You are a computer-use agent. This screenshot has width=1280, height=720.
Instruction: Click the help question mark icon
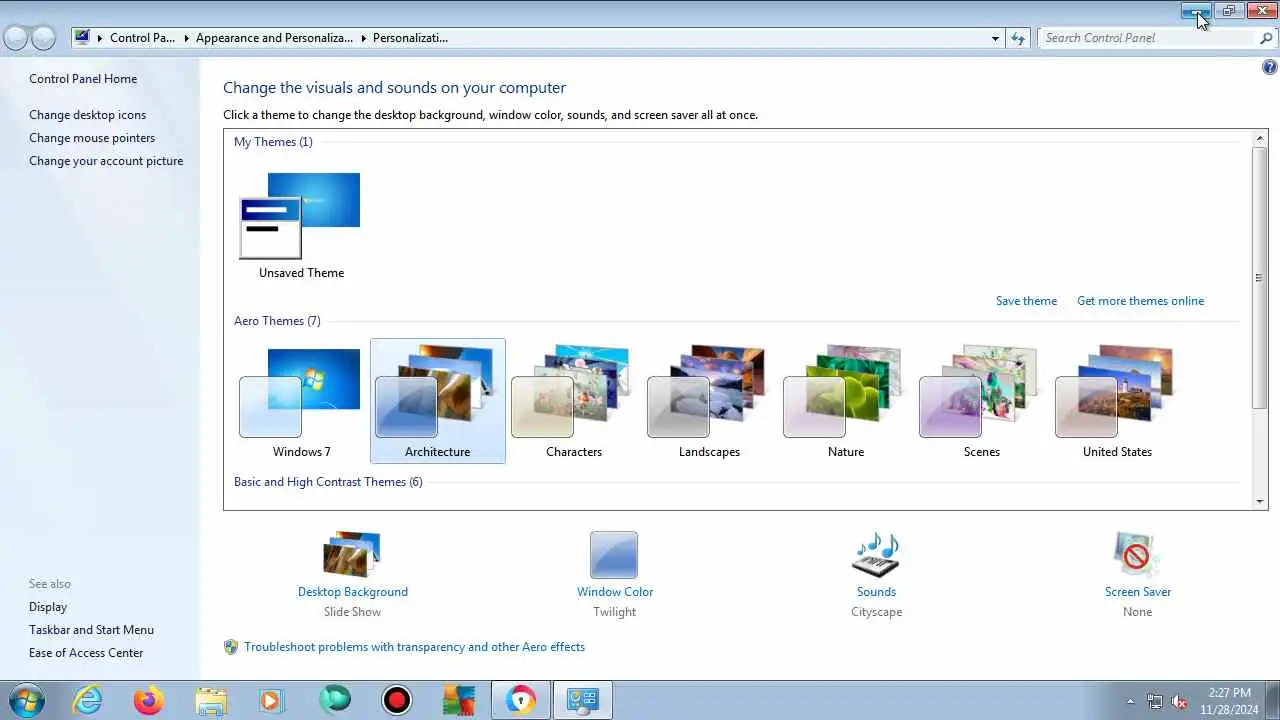[x=1270, y=68]
